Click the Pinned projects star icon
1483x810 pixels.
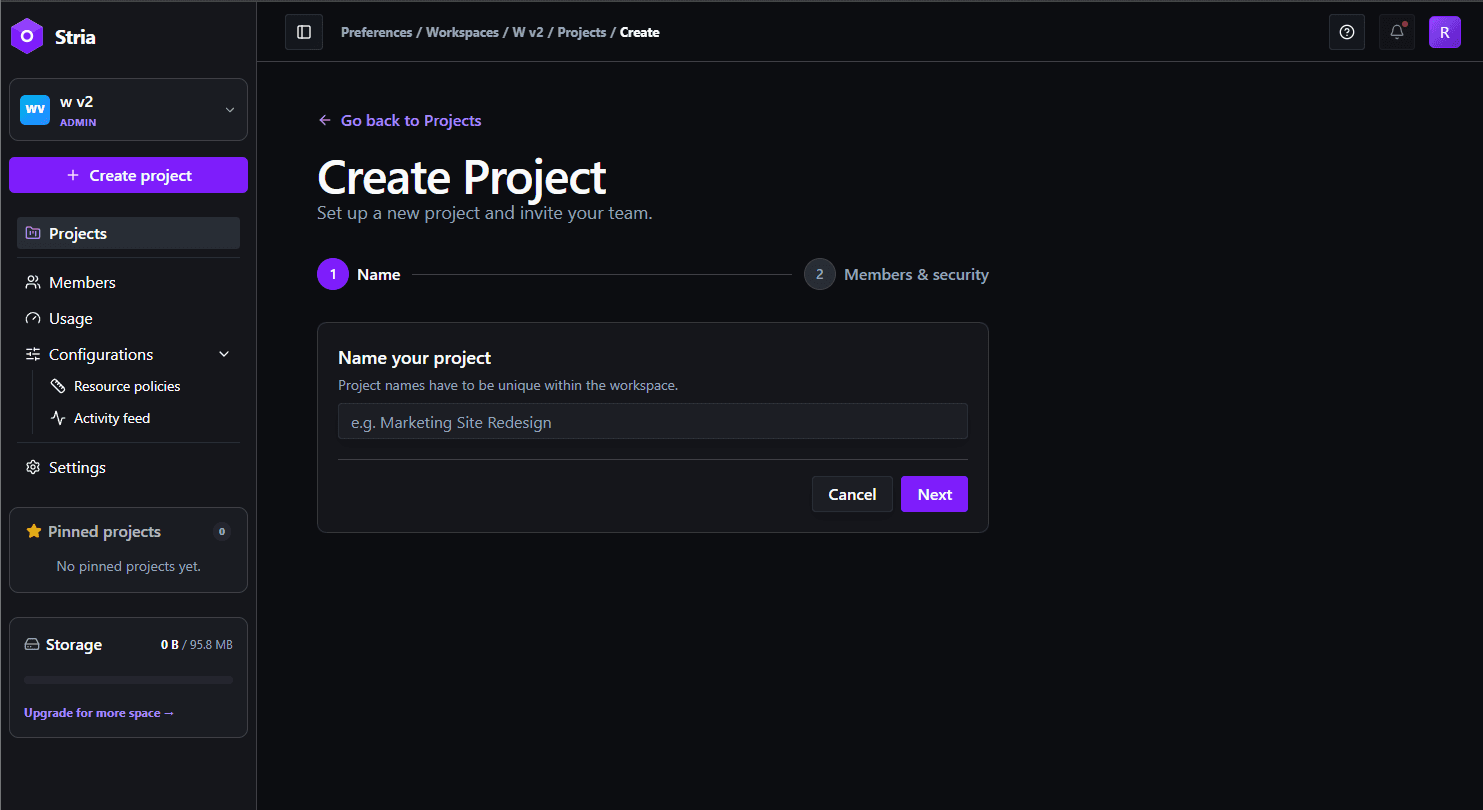(x=34, y=531)
